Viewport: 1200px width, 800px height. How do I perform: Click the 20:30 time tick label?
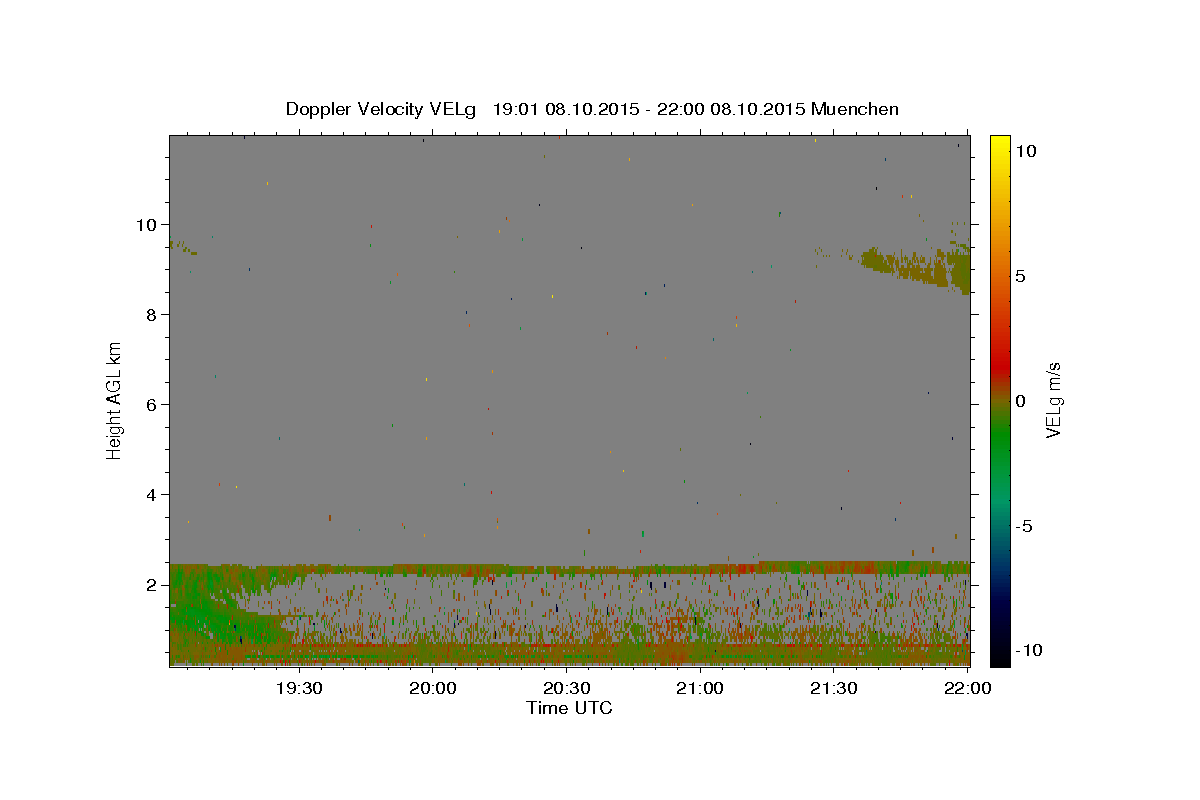(x=566, y=689)
